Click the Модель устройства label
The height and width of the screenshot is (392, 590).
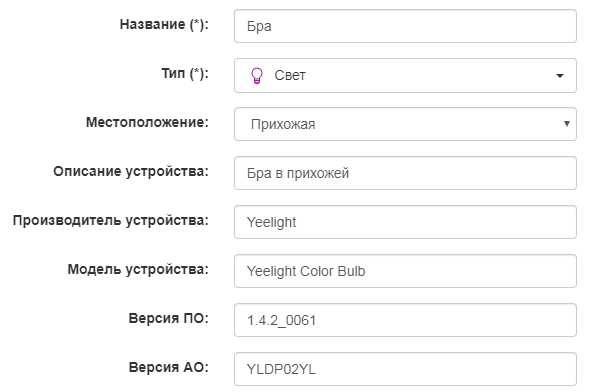point(138,269)
